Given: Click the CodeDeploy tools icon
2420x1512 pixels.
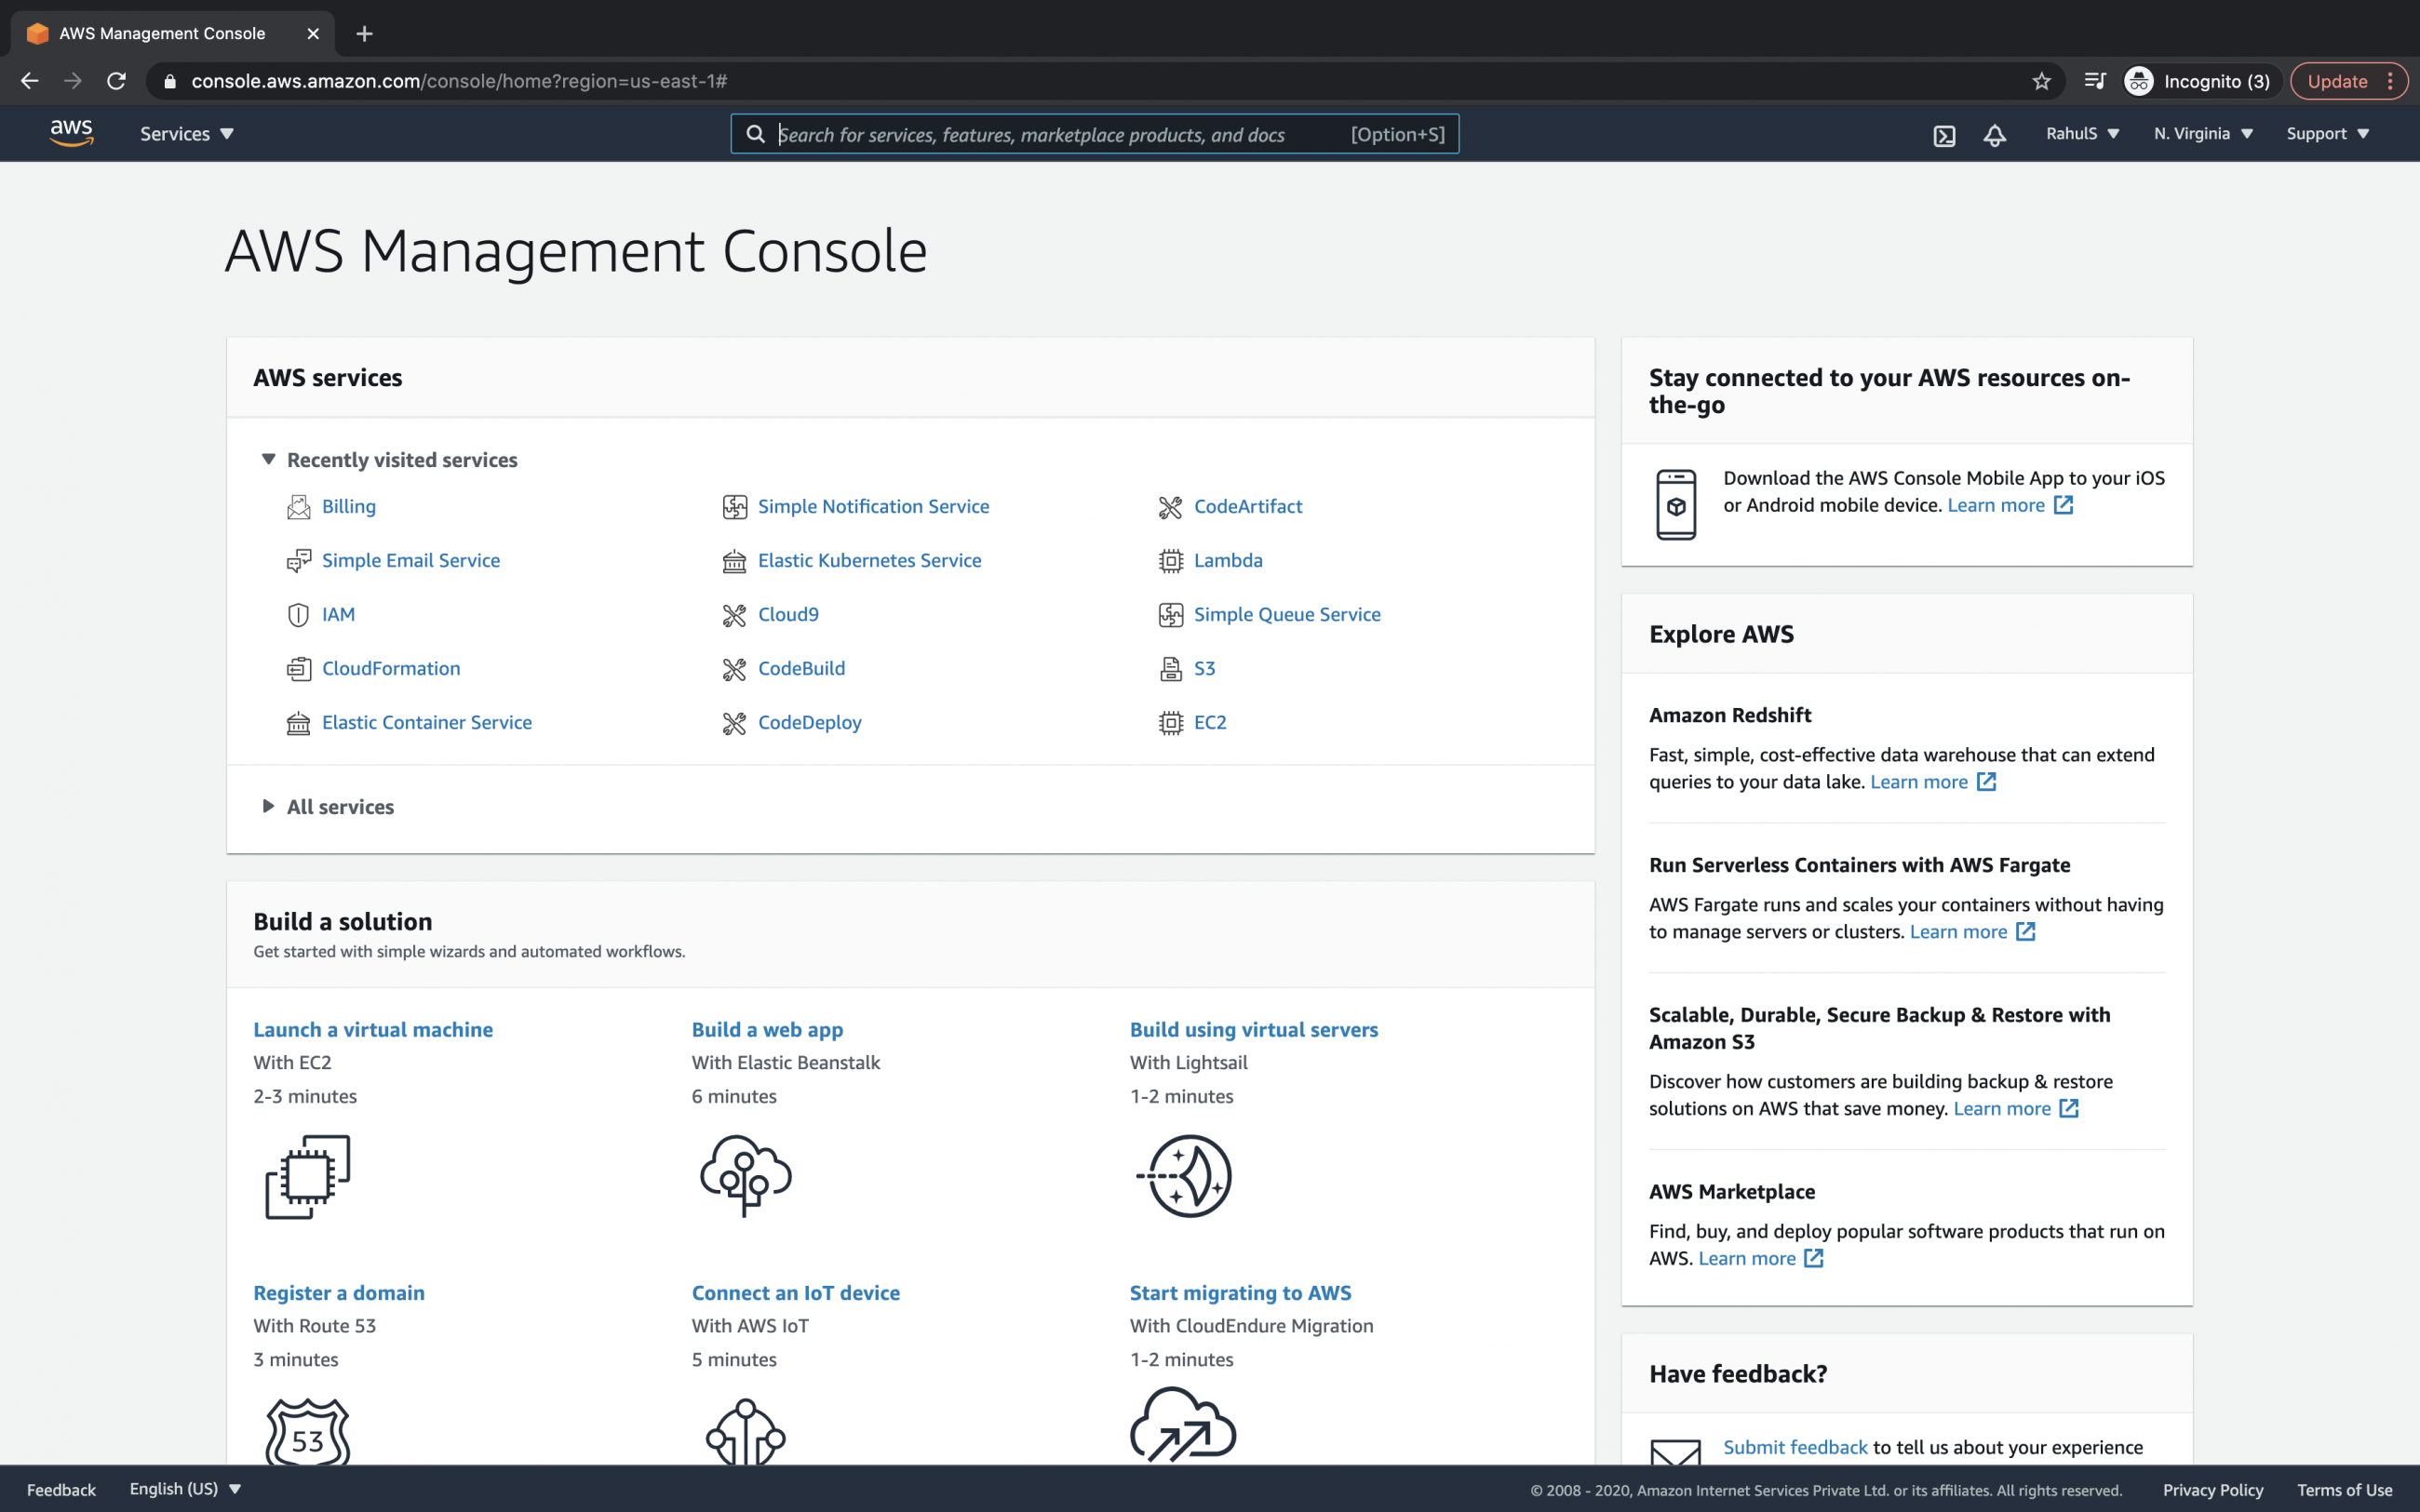Looking at the screenshot, I should tap(734, 722).
